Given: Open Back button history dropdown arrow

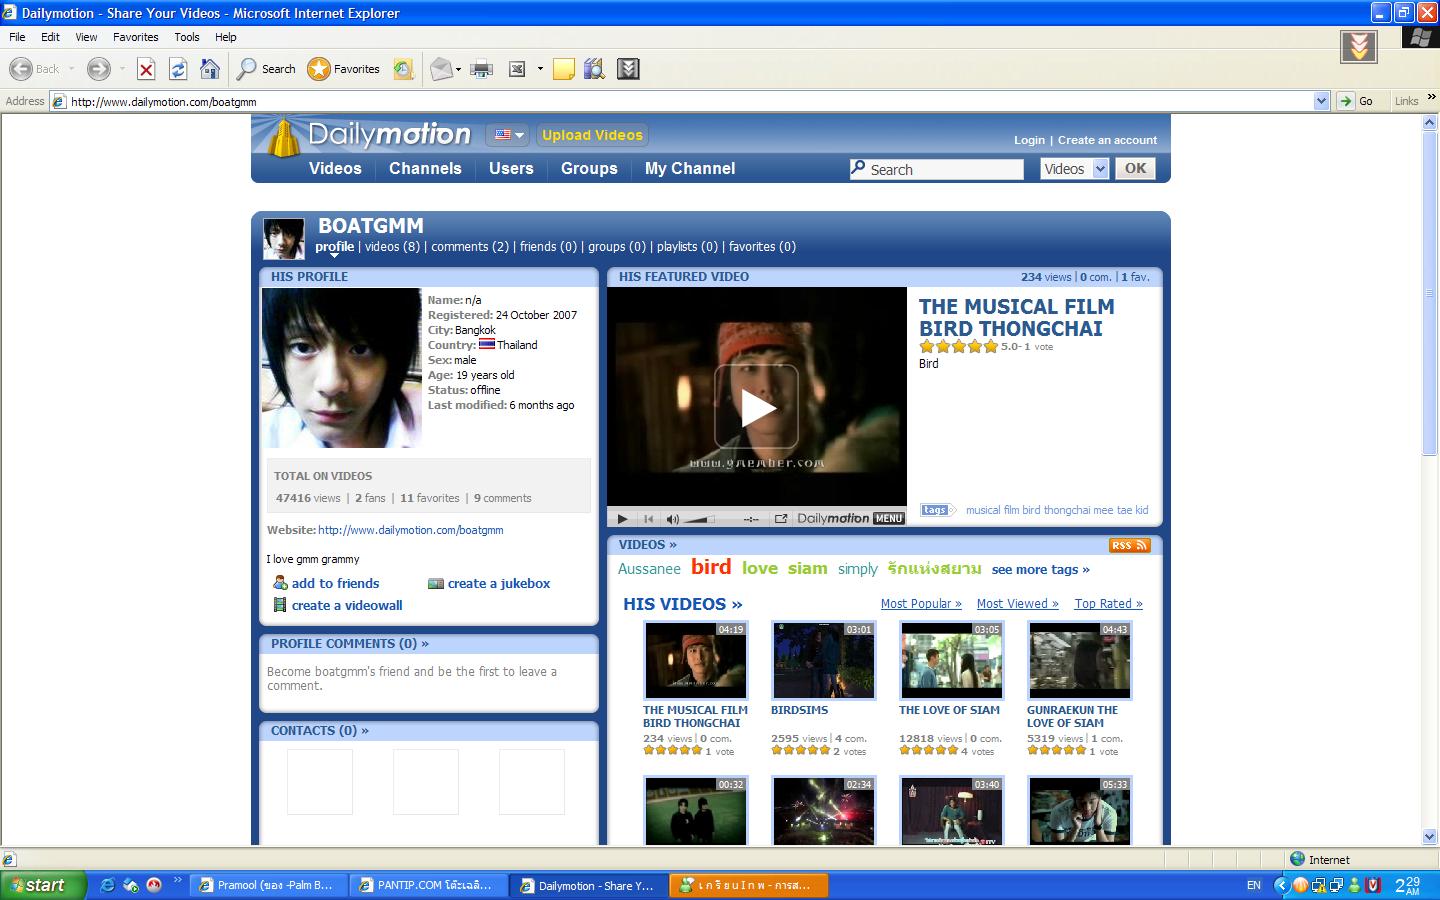Looking at the screenshot, I should 72,69.
